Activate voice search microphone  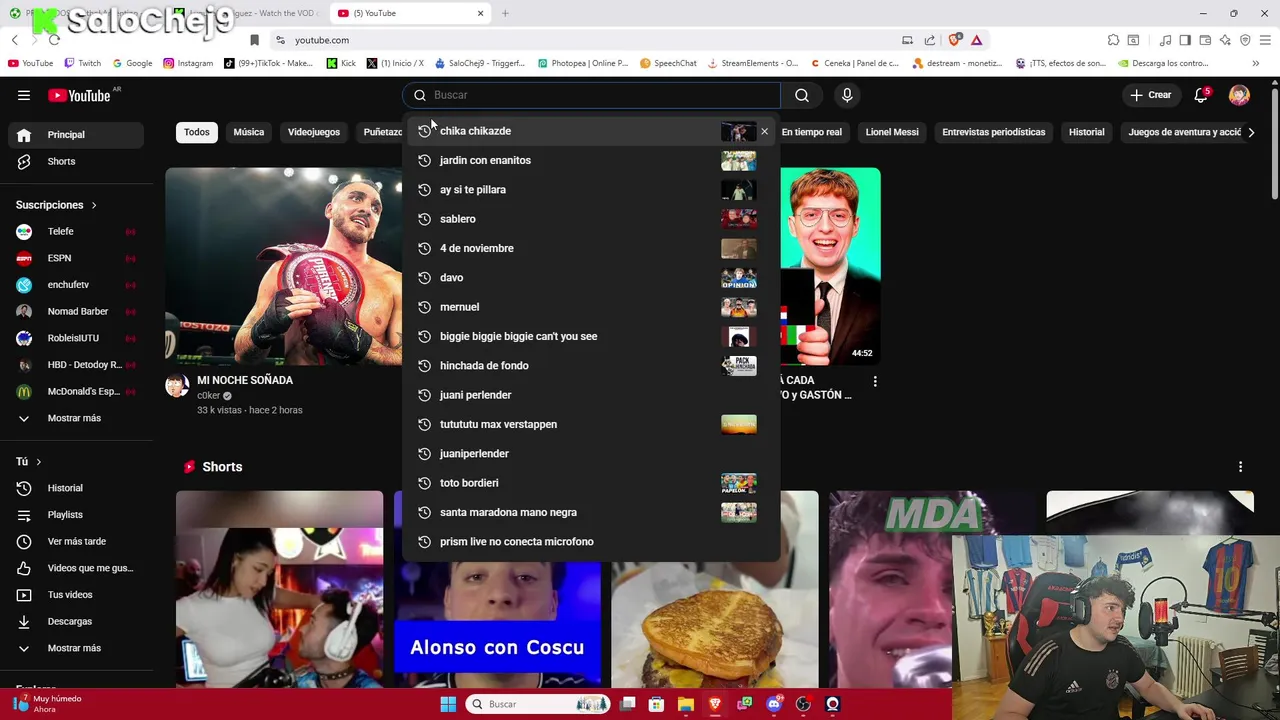pos(847,95)
